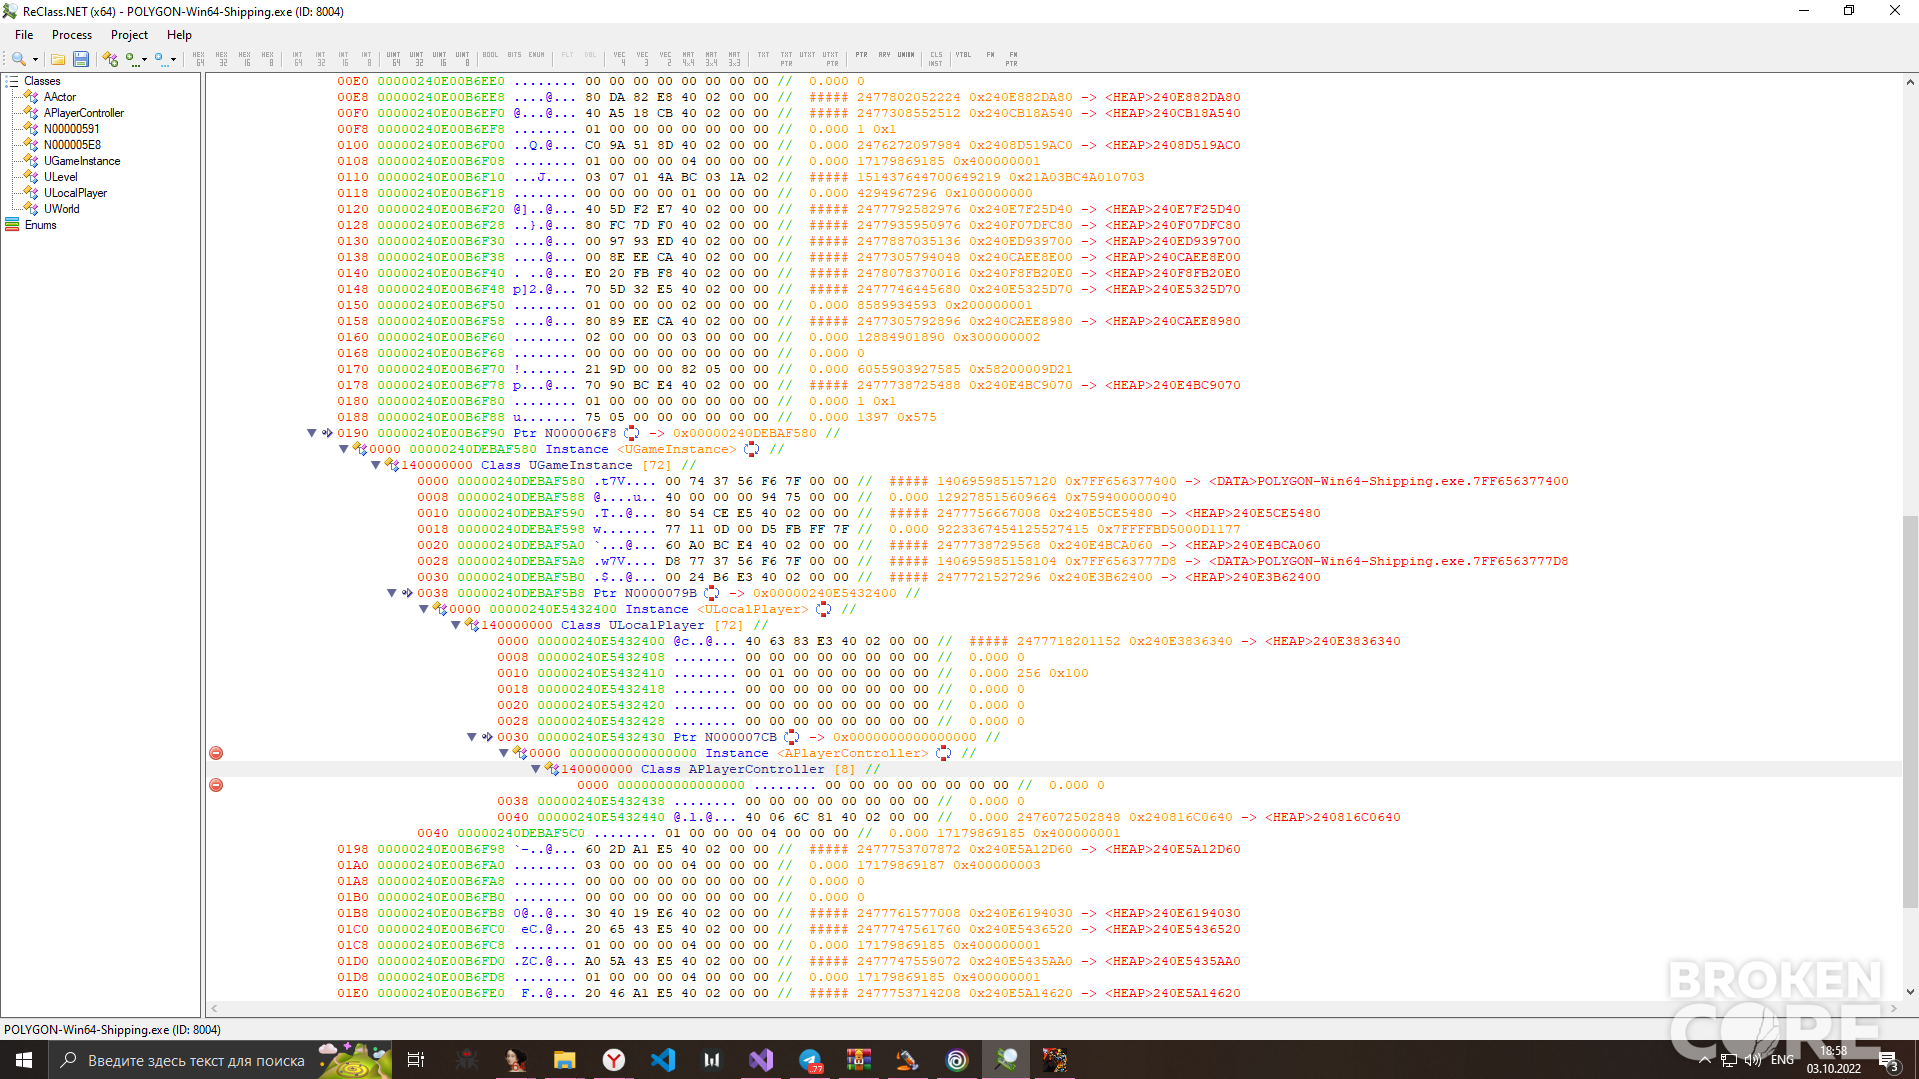The width and height of the screenshot is (1919, 1079).
Task: Click change-class icon next to <ULocalPlayer>
Action: tap(824, 609)
